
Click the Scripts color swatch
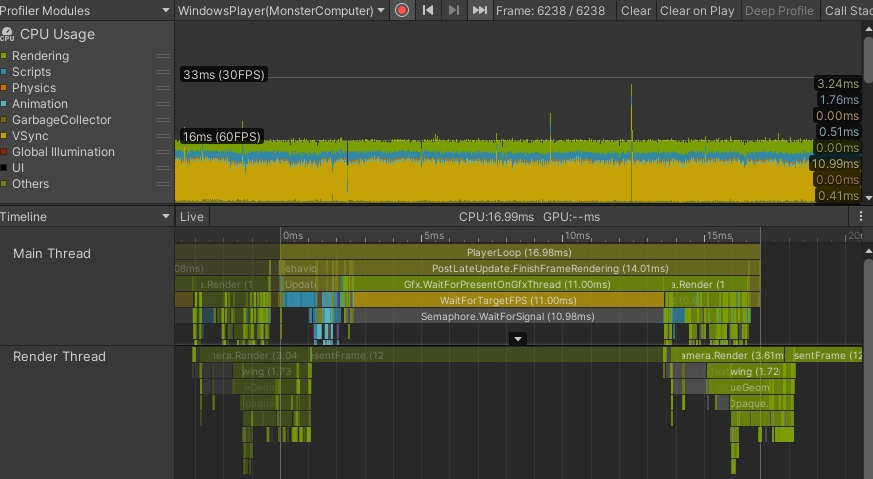[5, 72]
